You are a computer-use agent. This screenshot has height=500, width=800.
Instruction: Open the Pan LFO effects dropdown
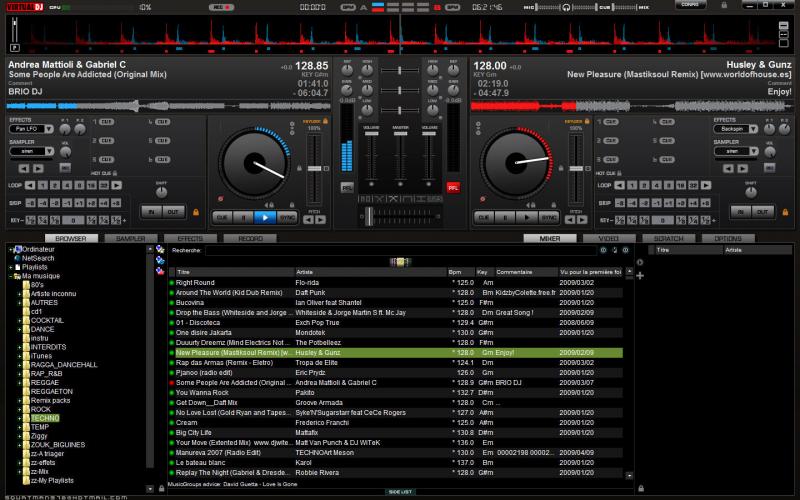click(31, 129)
